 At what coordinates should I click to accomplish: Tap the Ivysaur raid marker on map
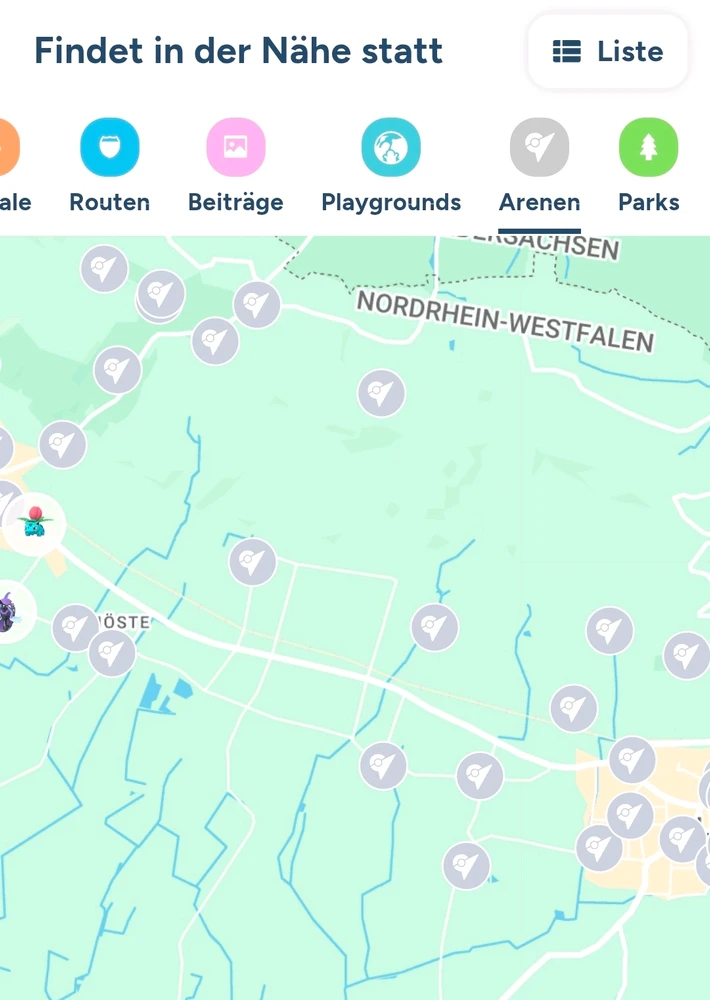[x=34, y=524]
